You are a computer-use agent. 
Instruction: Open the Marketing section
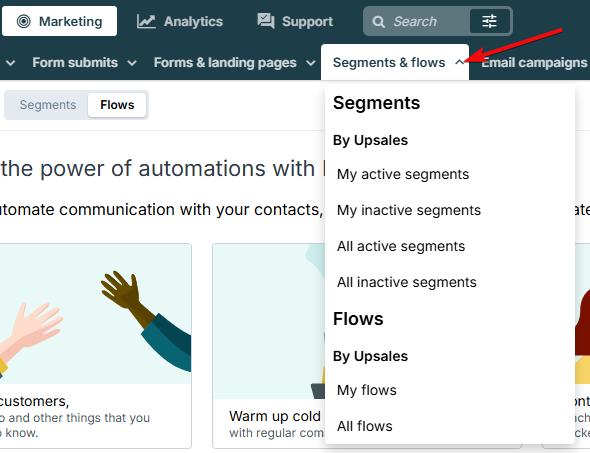(x=59, y=21)
